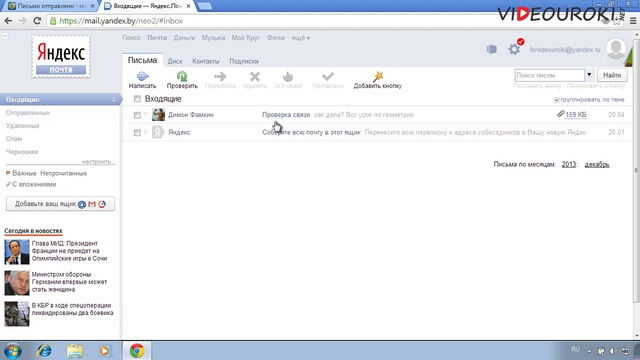This screenshot has height=360, width=640.
Task: Open File Explorer folder on taskbar
Action: pyautogui.click(x=75, y=351)
